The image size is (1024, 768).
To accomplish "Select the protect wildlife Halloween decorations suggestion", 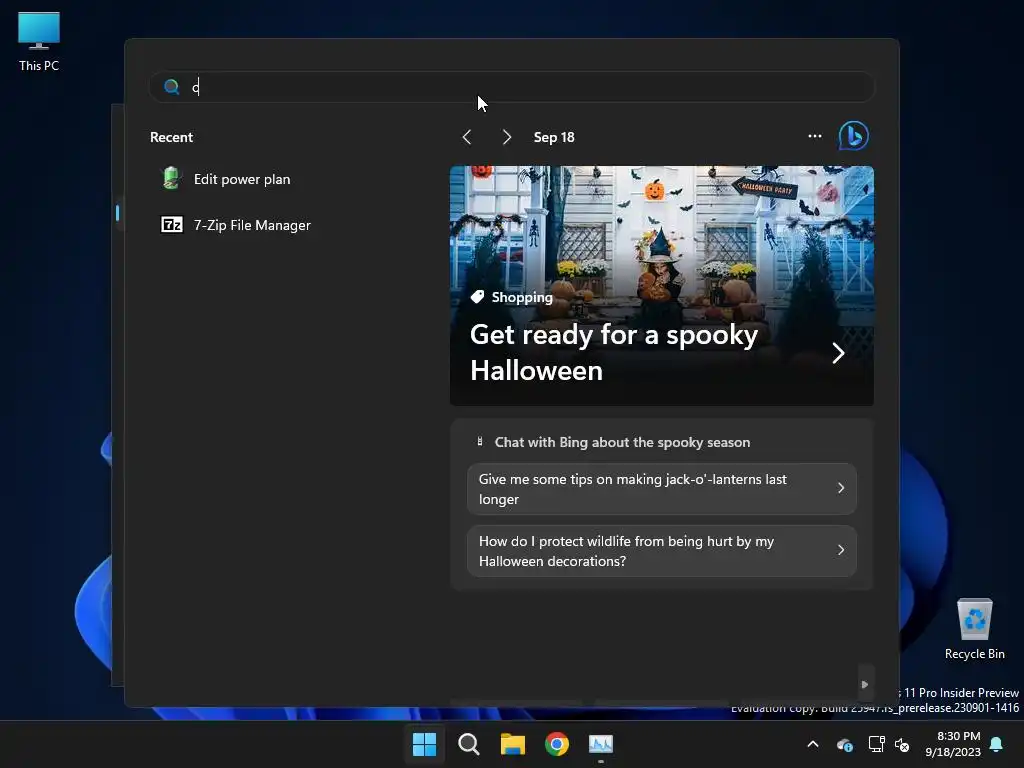I will coord(662,551).
